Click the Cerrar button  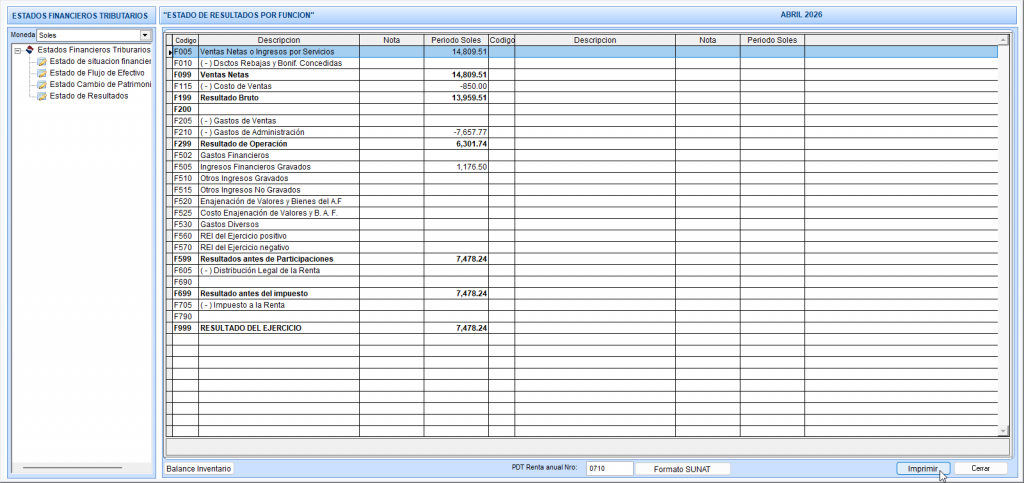click(x=980, y=469)
